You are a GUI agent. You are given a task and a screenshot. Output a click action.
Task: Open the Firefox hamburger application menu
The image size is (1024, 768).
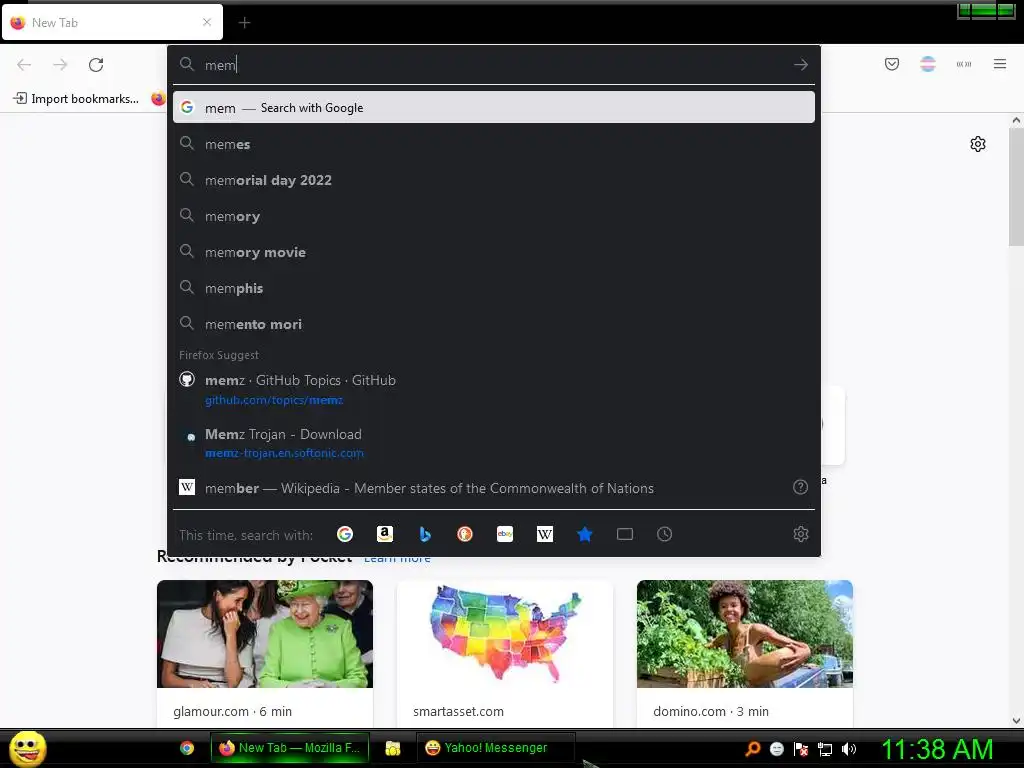click(x=999, y=64)
